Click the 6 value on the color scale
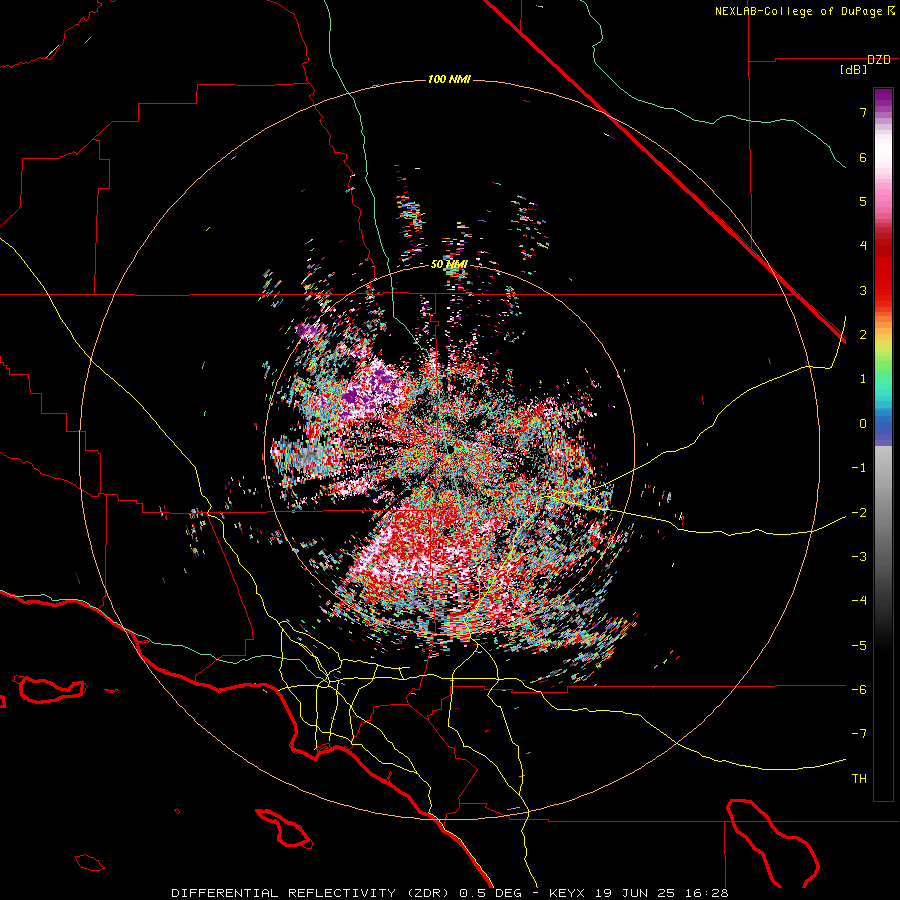 [863, 157]
